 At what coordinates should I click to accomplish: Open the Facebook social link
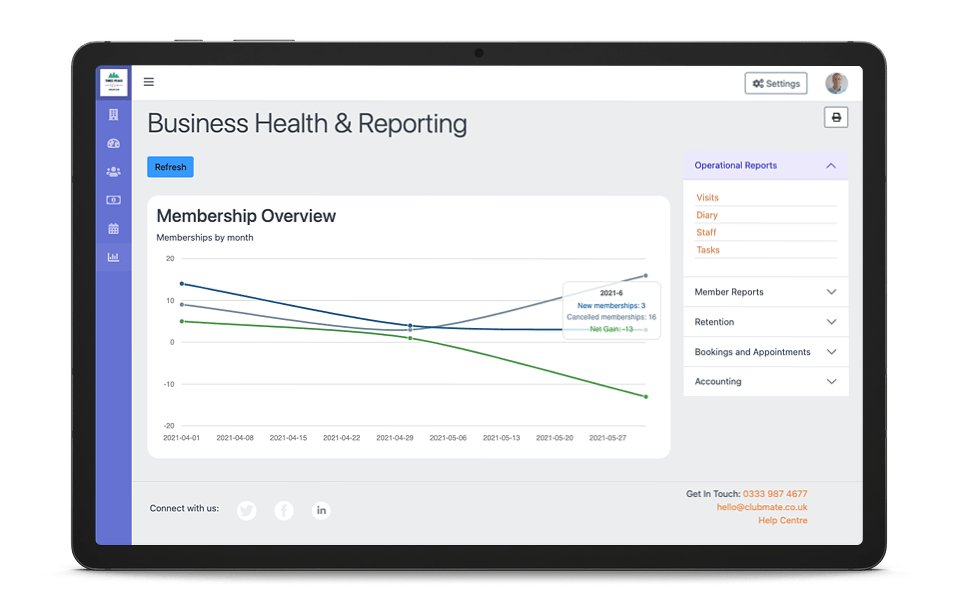[x=284, y=511]
